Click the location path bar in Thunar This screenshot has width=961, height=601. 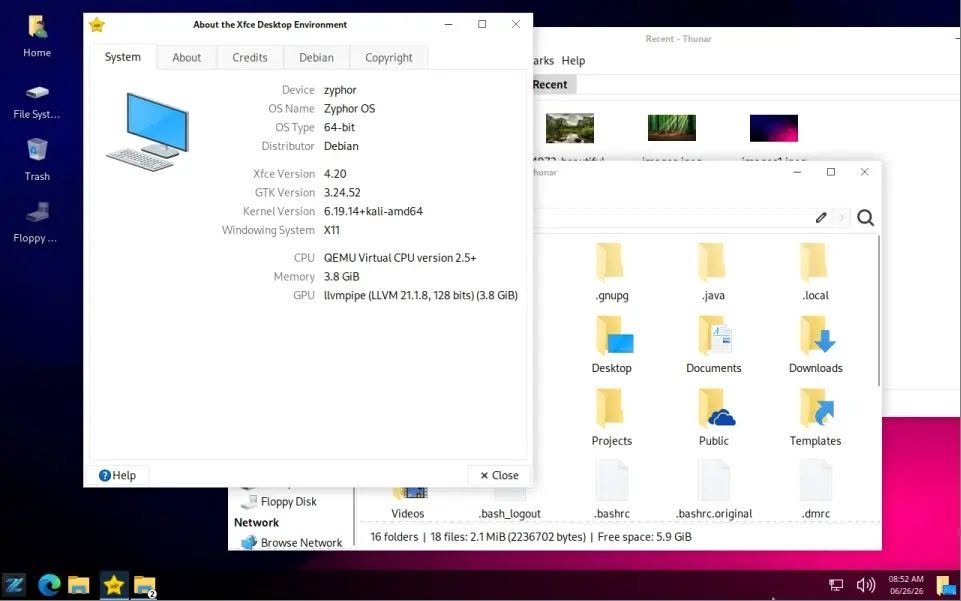coord(671,218)
